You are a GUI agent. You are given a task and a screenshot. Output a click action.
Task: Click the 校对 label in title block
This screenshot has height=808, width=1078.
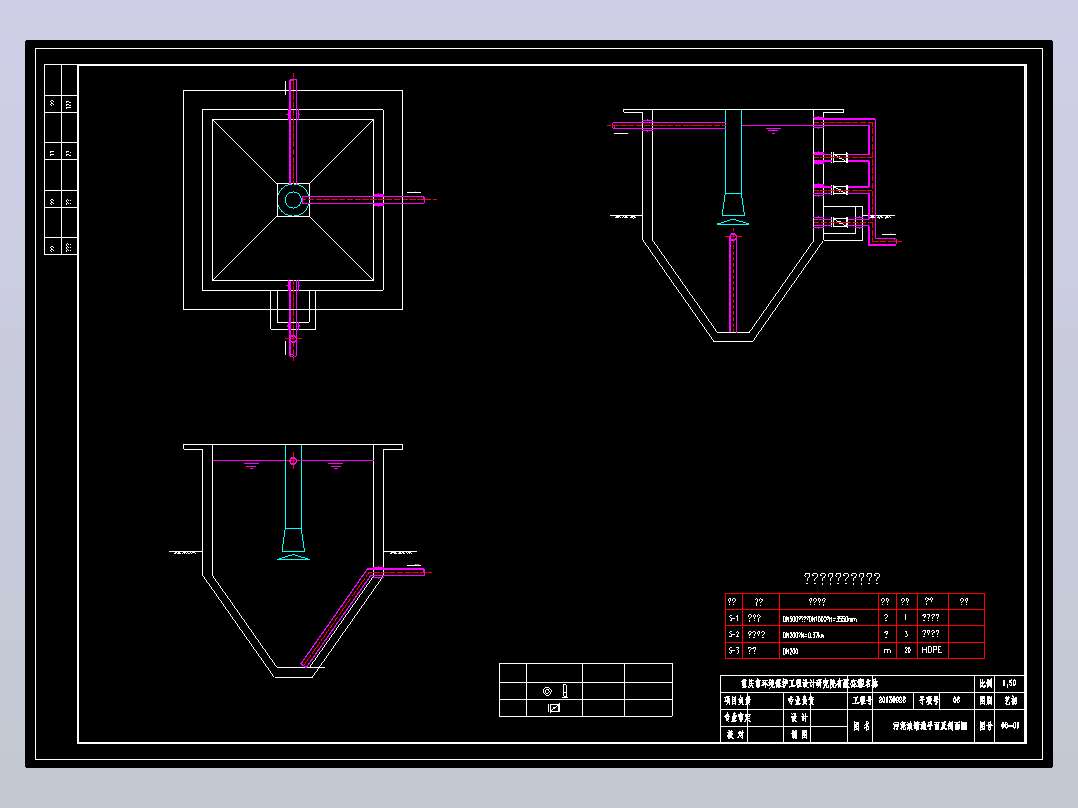[x=736, y=734]
